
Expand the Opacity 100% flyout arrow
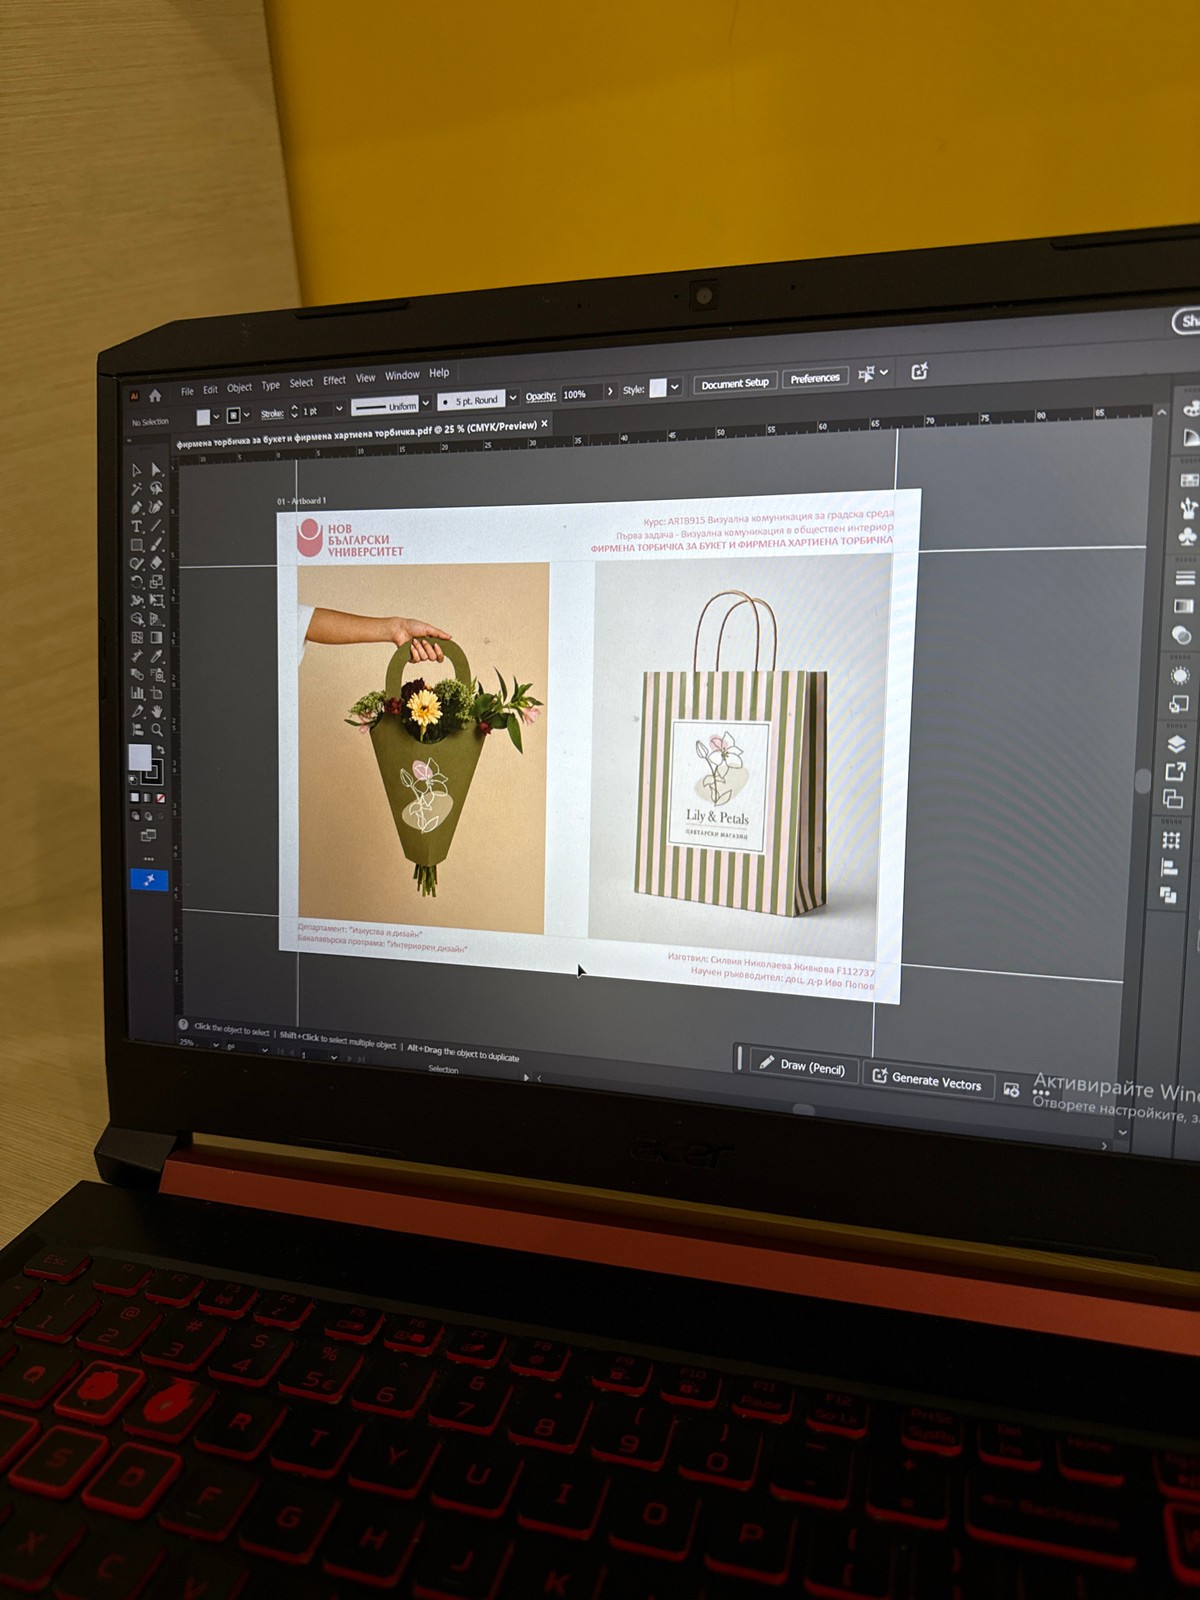pos(610,391)
